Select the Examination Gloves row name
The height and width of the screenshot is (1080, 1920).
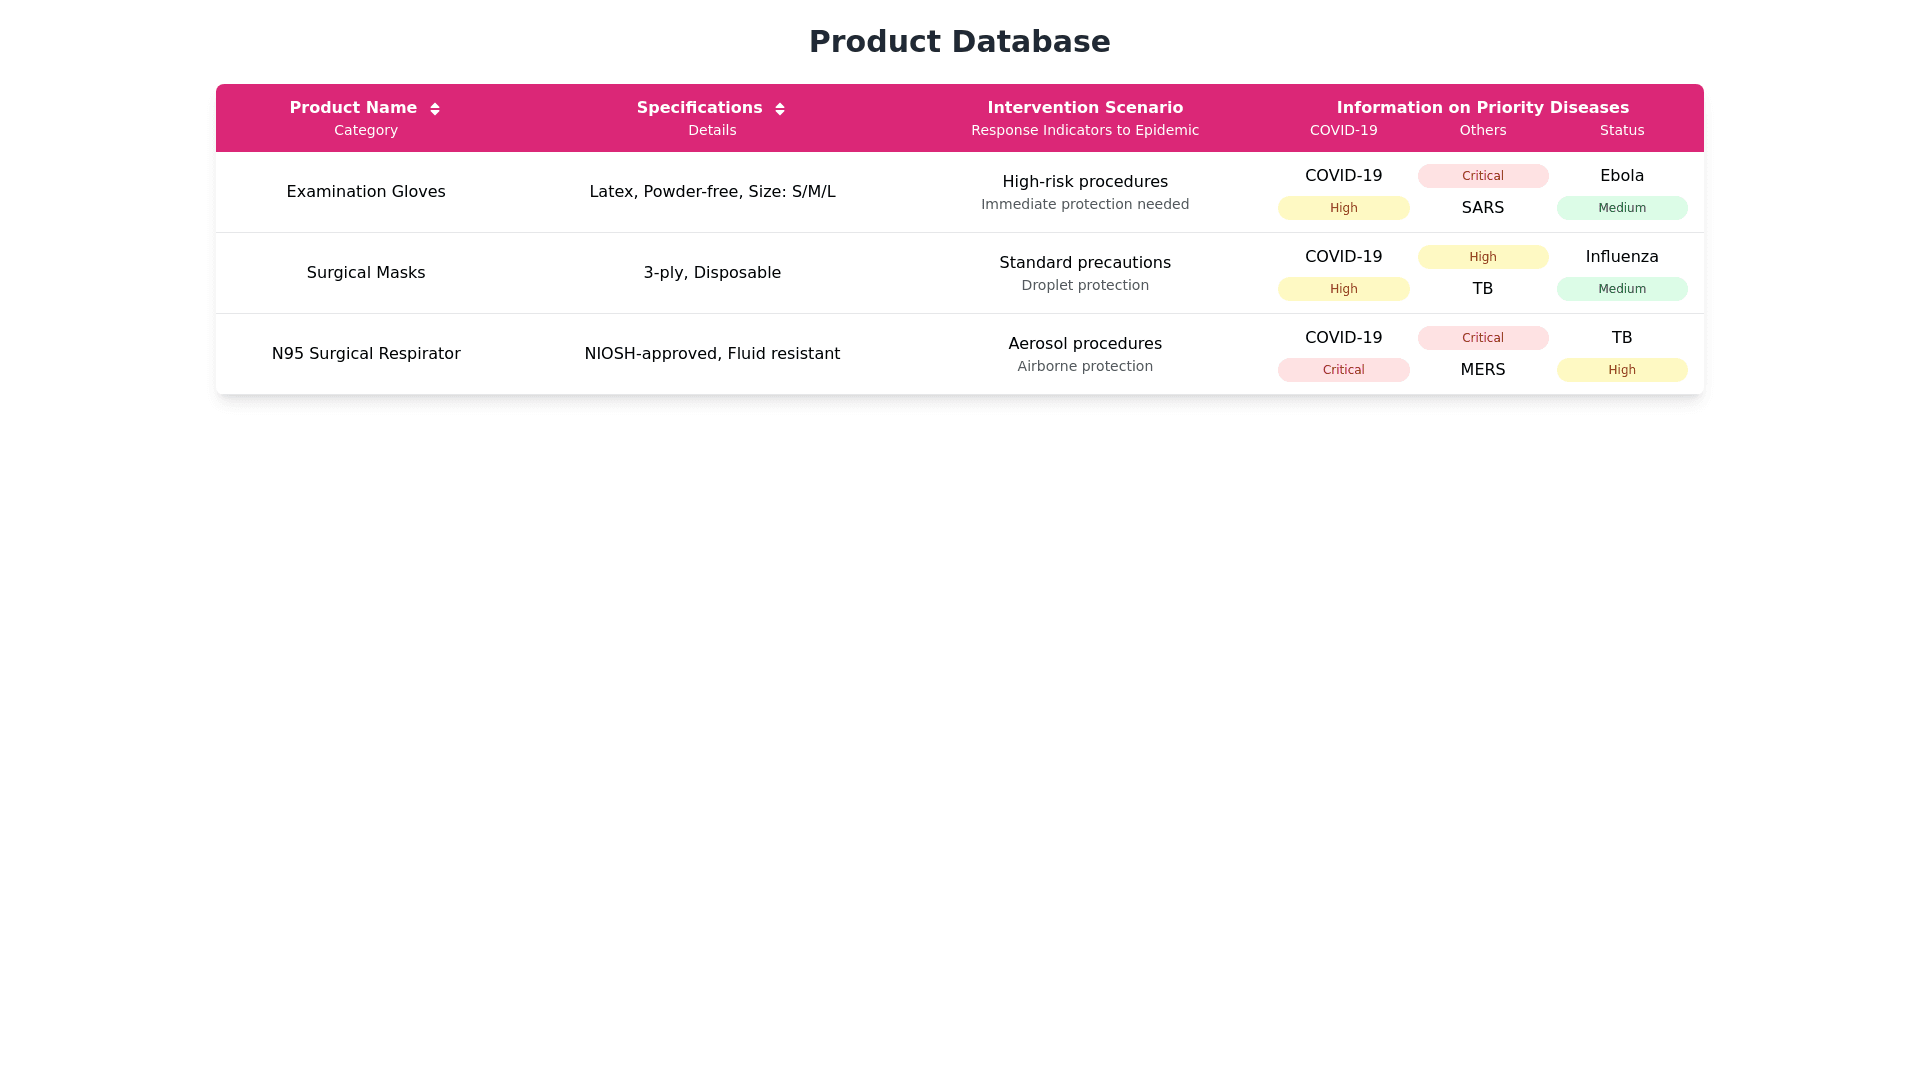pos(366,192)
